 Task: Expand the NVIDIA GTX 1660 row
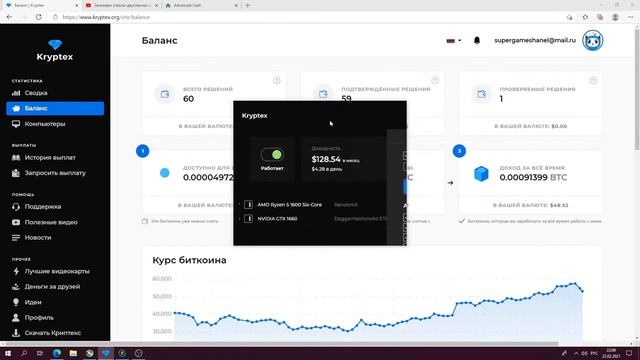pos(239,219)
